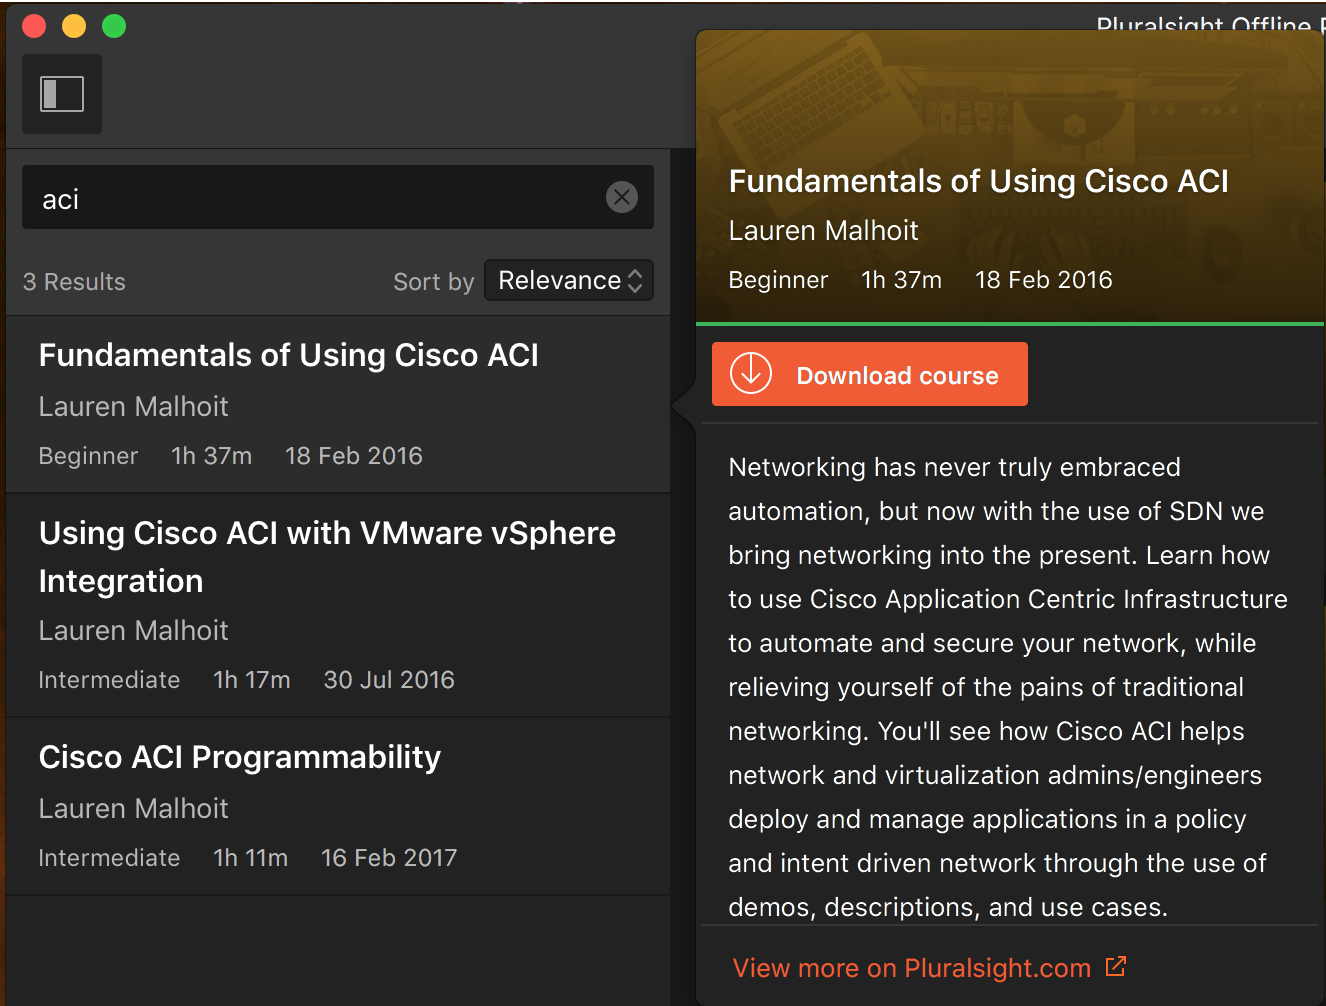The image size is (1326, 1006).
Task: Click 'Beginner' level in the detail header
Action: (778, 280)
